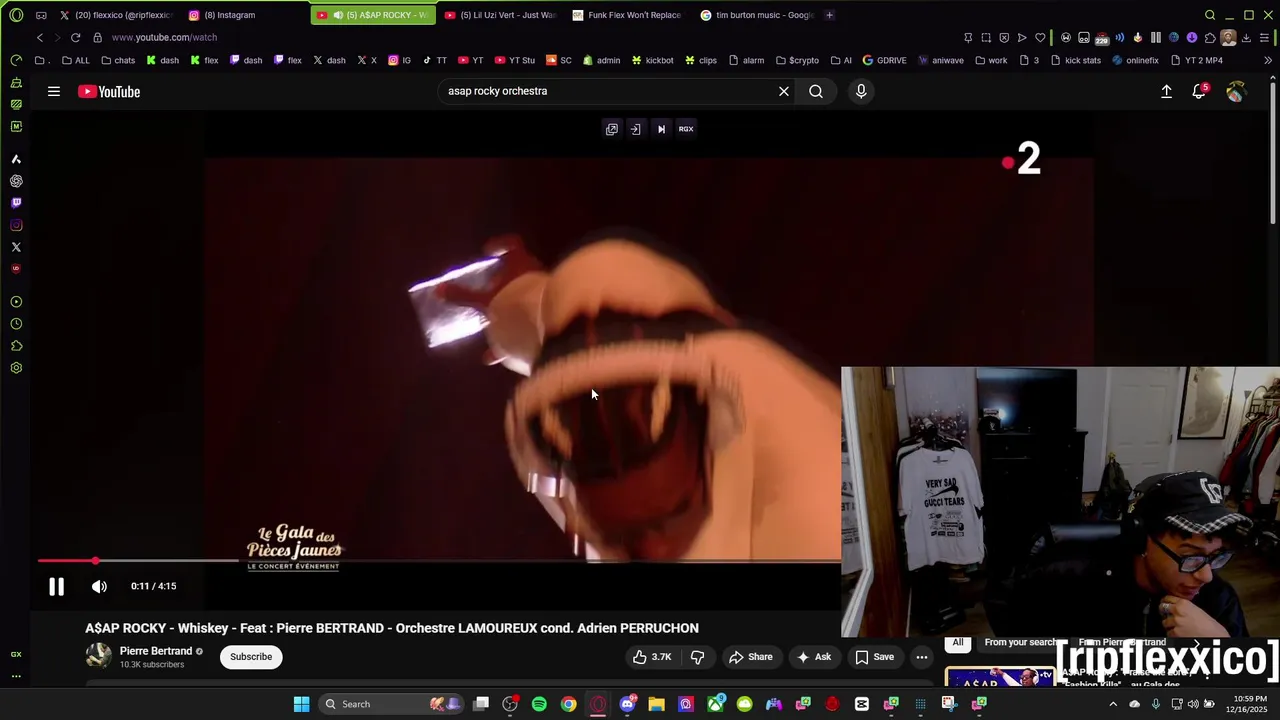Viewport: 1280px width, 720px height.
Task: Expand the alarm bookmarks folder
Action: 746,60
